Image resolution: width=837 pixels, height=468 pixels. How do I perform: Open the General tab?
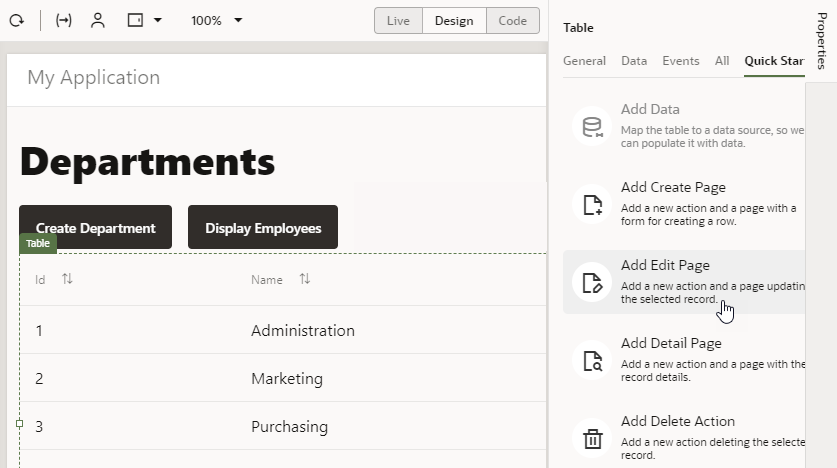point(585,61)
